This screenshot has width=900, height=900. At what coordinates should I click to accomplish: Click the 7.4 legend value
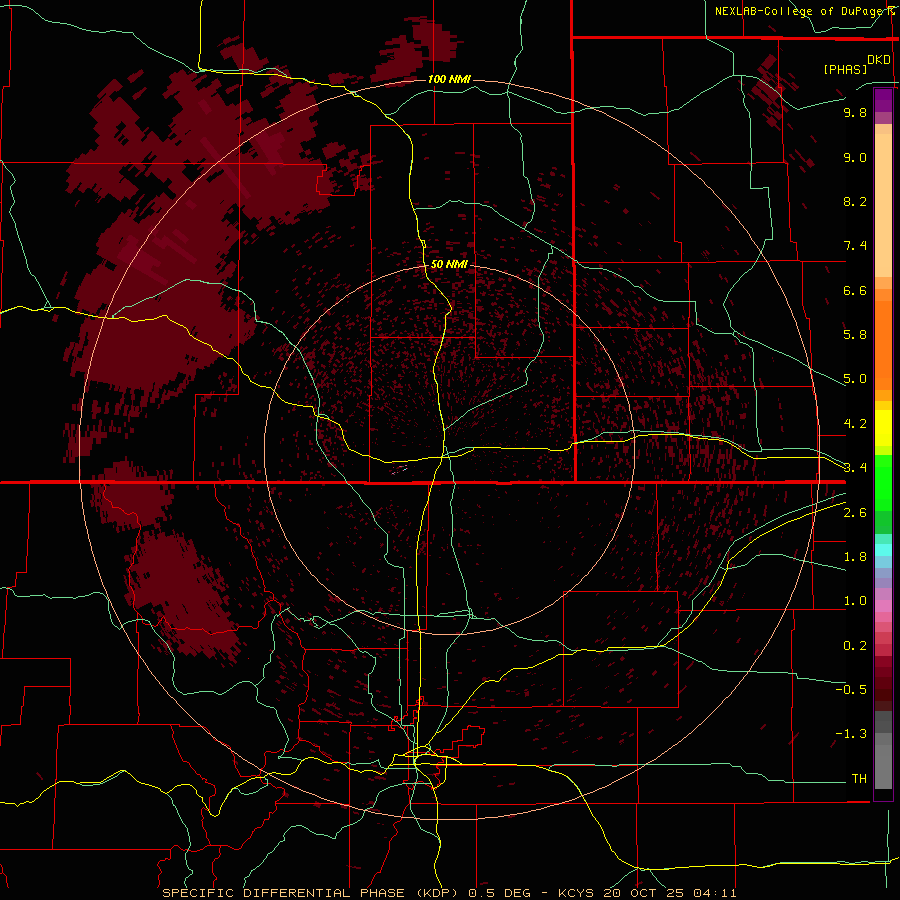click(855, 246)
